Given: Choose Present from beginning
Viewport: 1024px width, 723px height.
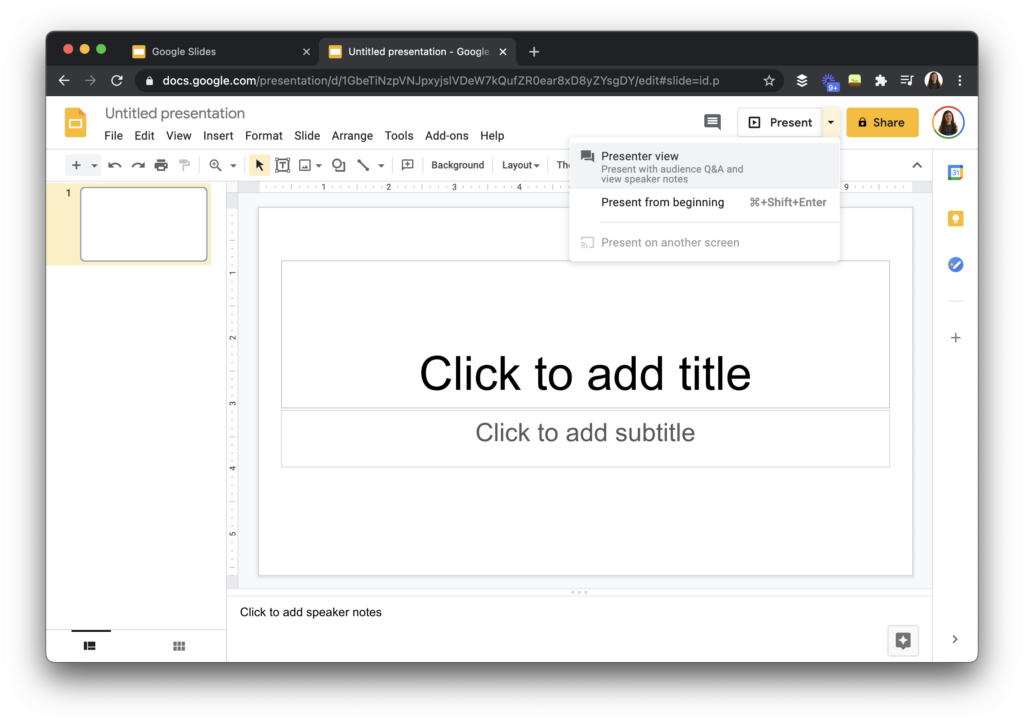Looking at the screenshot, I should pyautogui.click(x=663, y=202).
